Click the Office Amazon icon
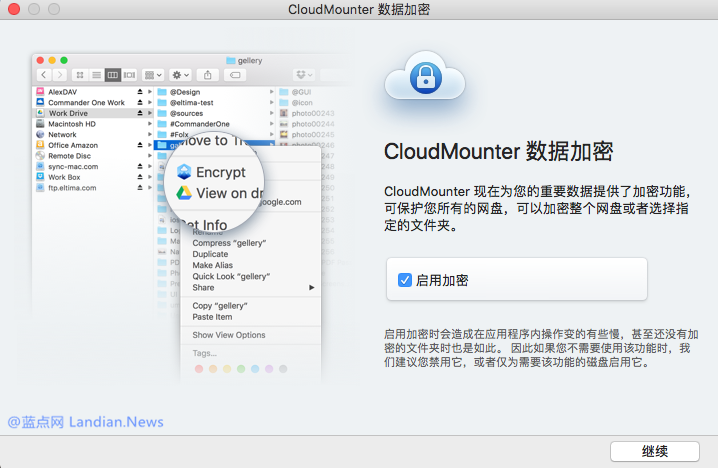Screen dimensions: 718x468 (40, 145)
